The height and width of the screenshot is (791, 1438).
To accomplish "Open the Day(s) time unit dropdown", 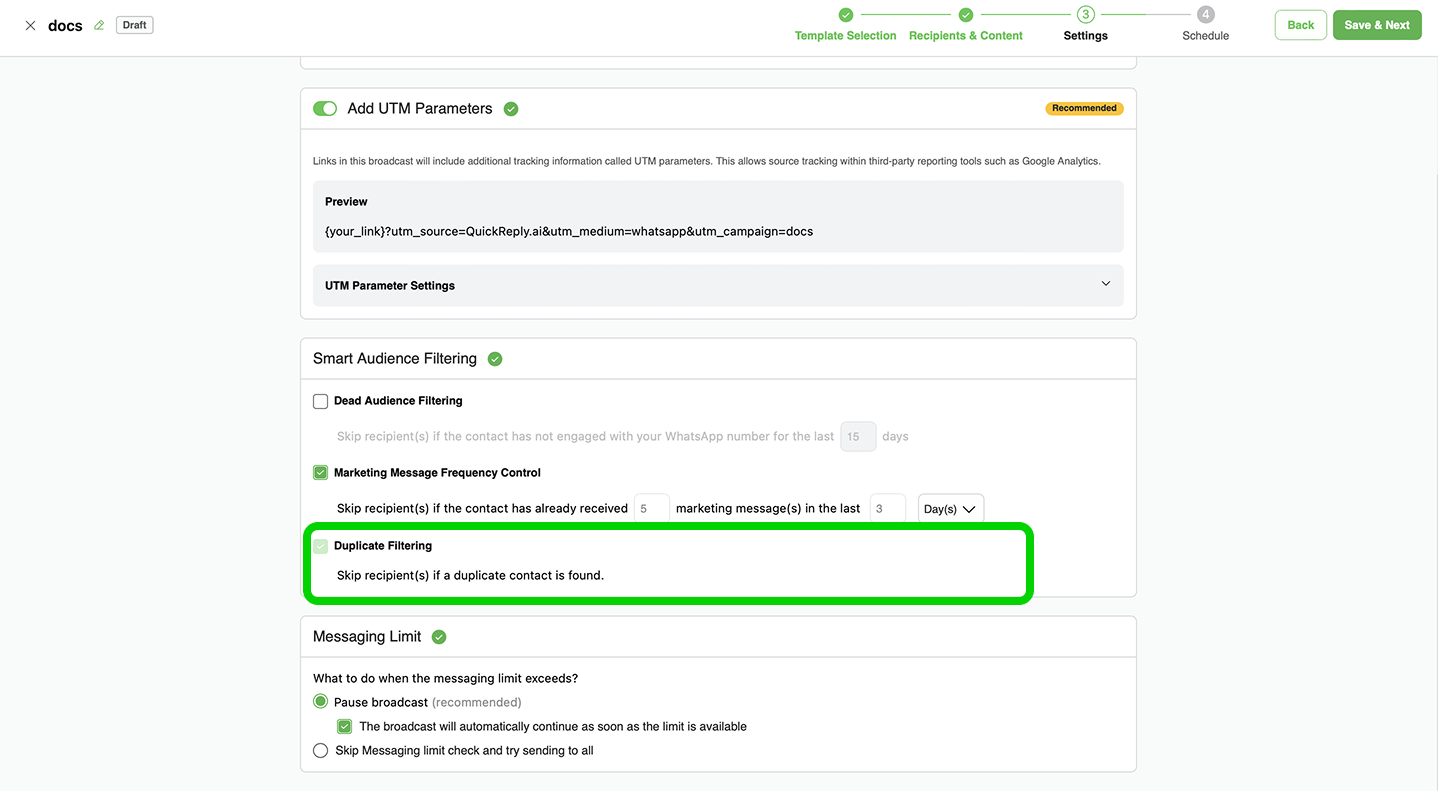I will tap(950, 509).
